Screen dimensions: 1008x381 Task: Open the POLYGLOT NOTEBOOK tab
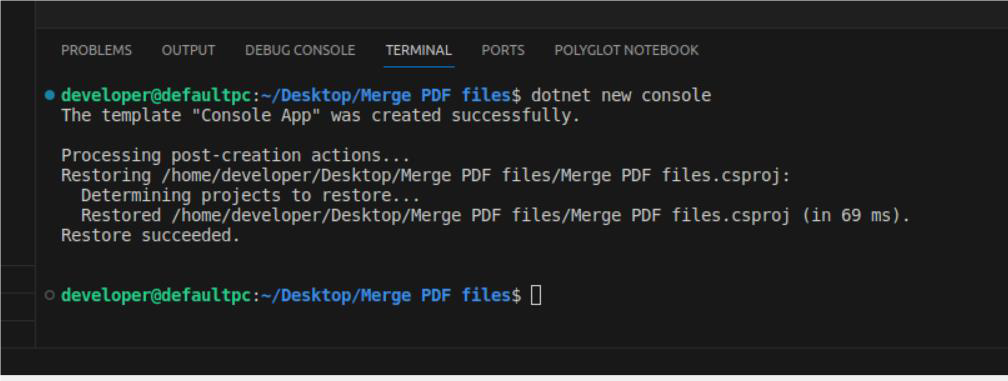pyautogui.click(x=626, y=50)
